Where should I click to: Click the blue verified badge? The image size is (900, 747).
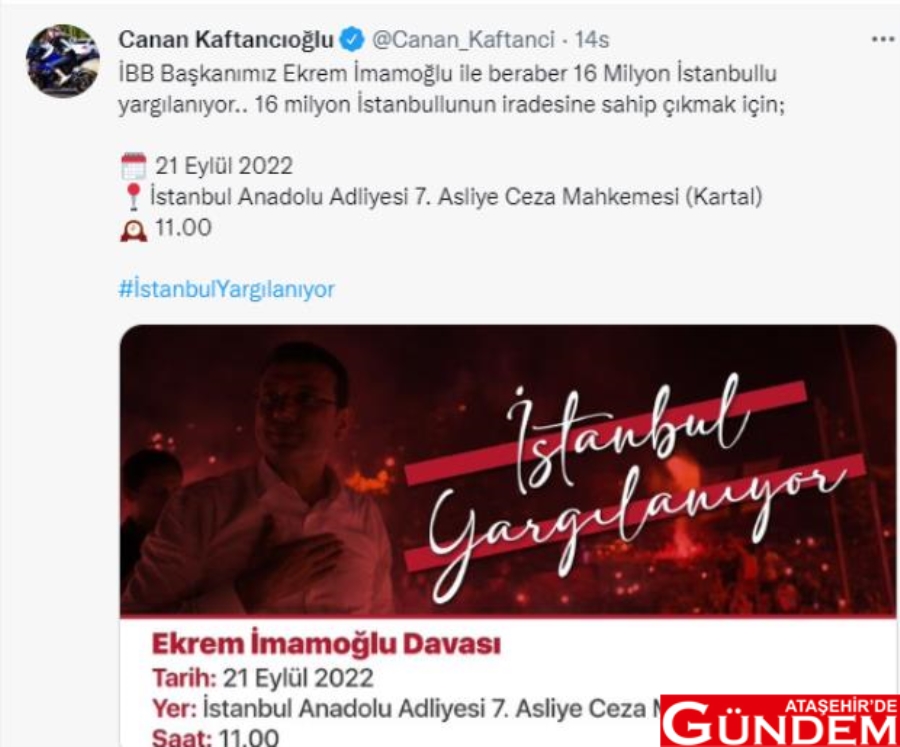pos(352,40)
